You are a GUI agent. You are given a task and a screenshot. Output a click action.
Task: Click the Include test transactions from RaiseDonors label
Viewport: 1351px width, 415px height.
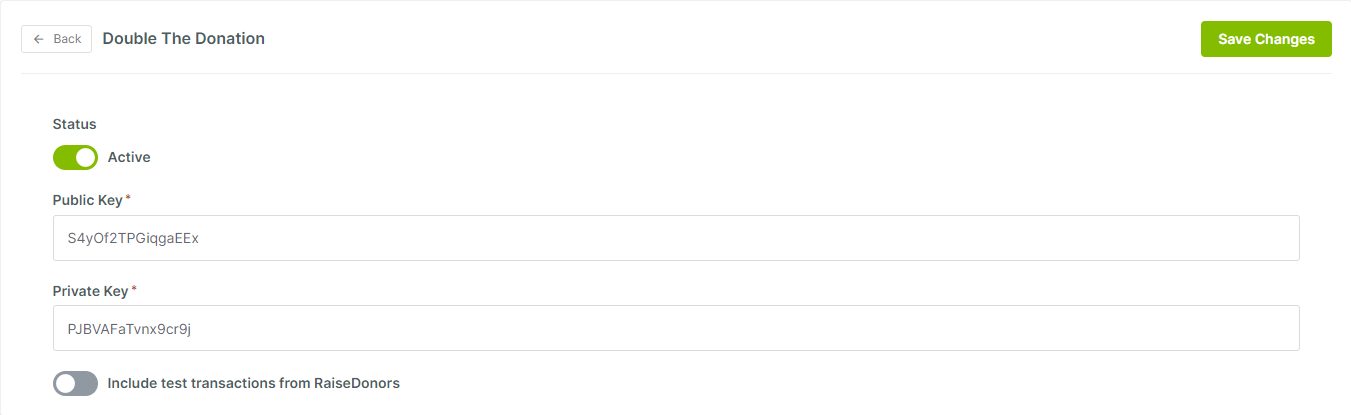(x=253, y=383)
